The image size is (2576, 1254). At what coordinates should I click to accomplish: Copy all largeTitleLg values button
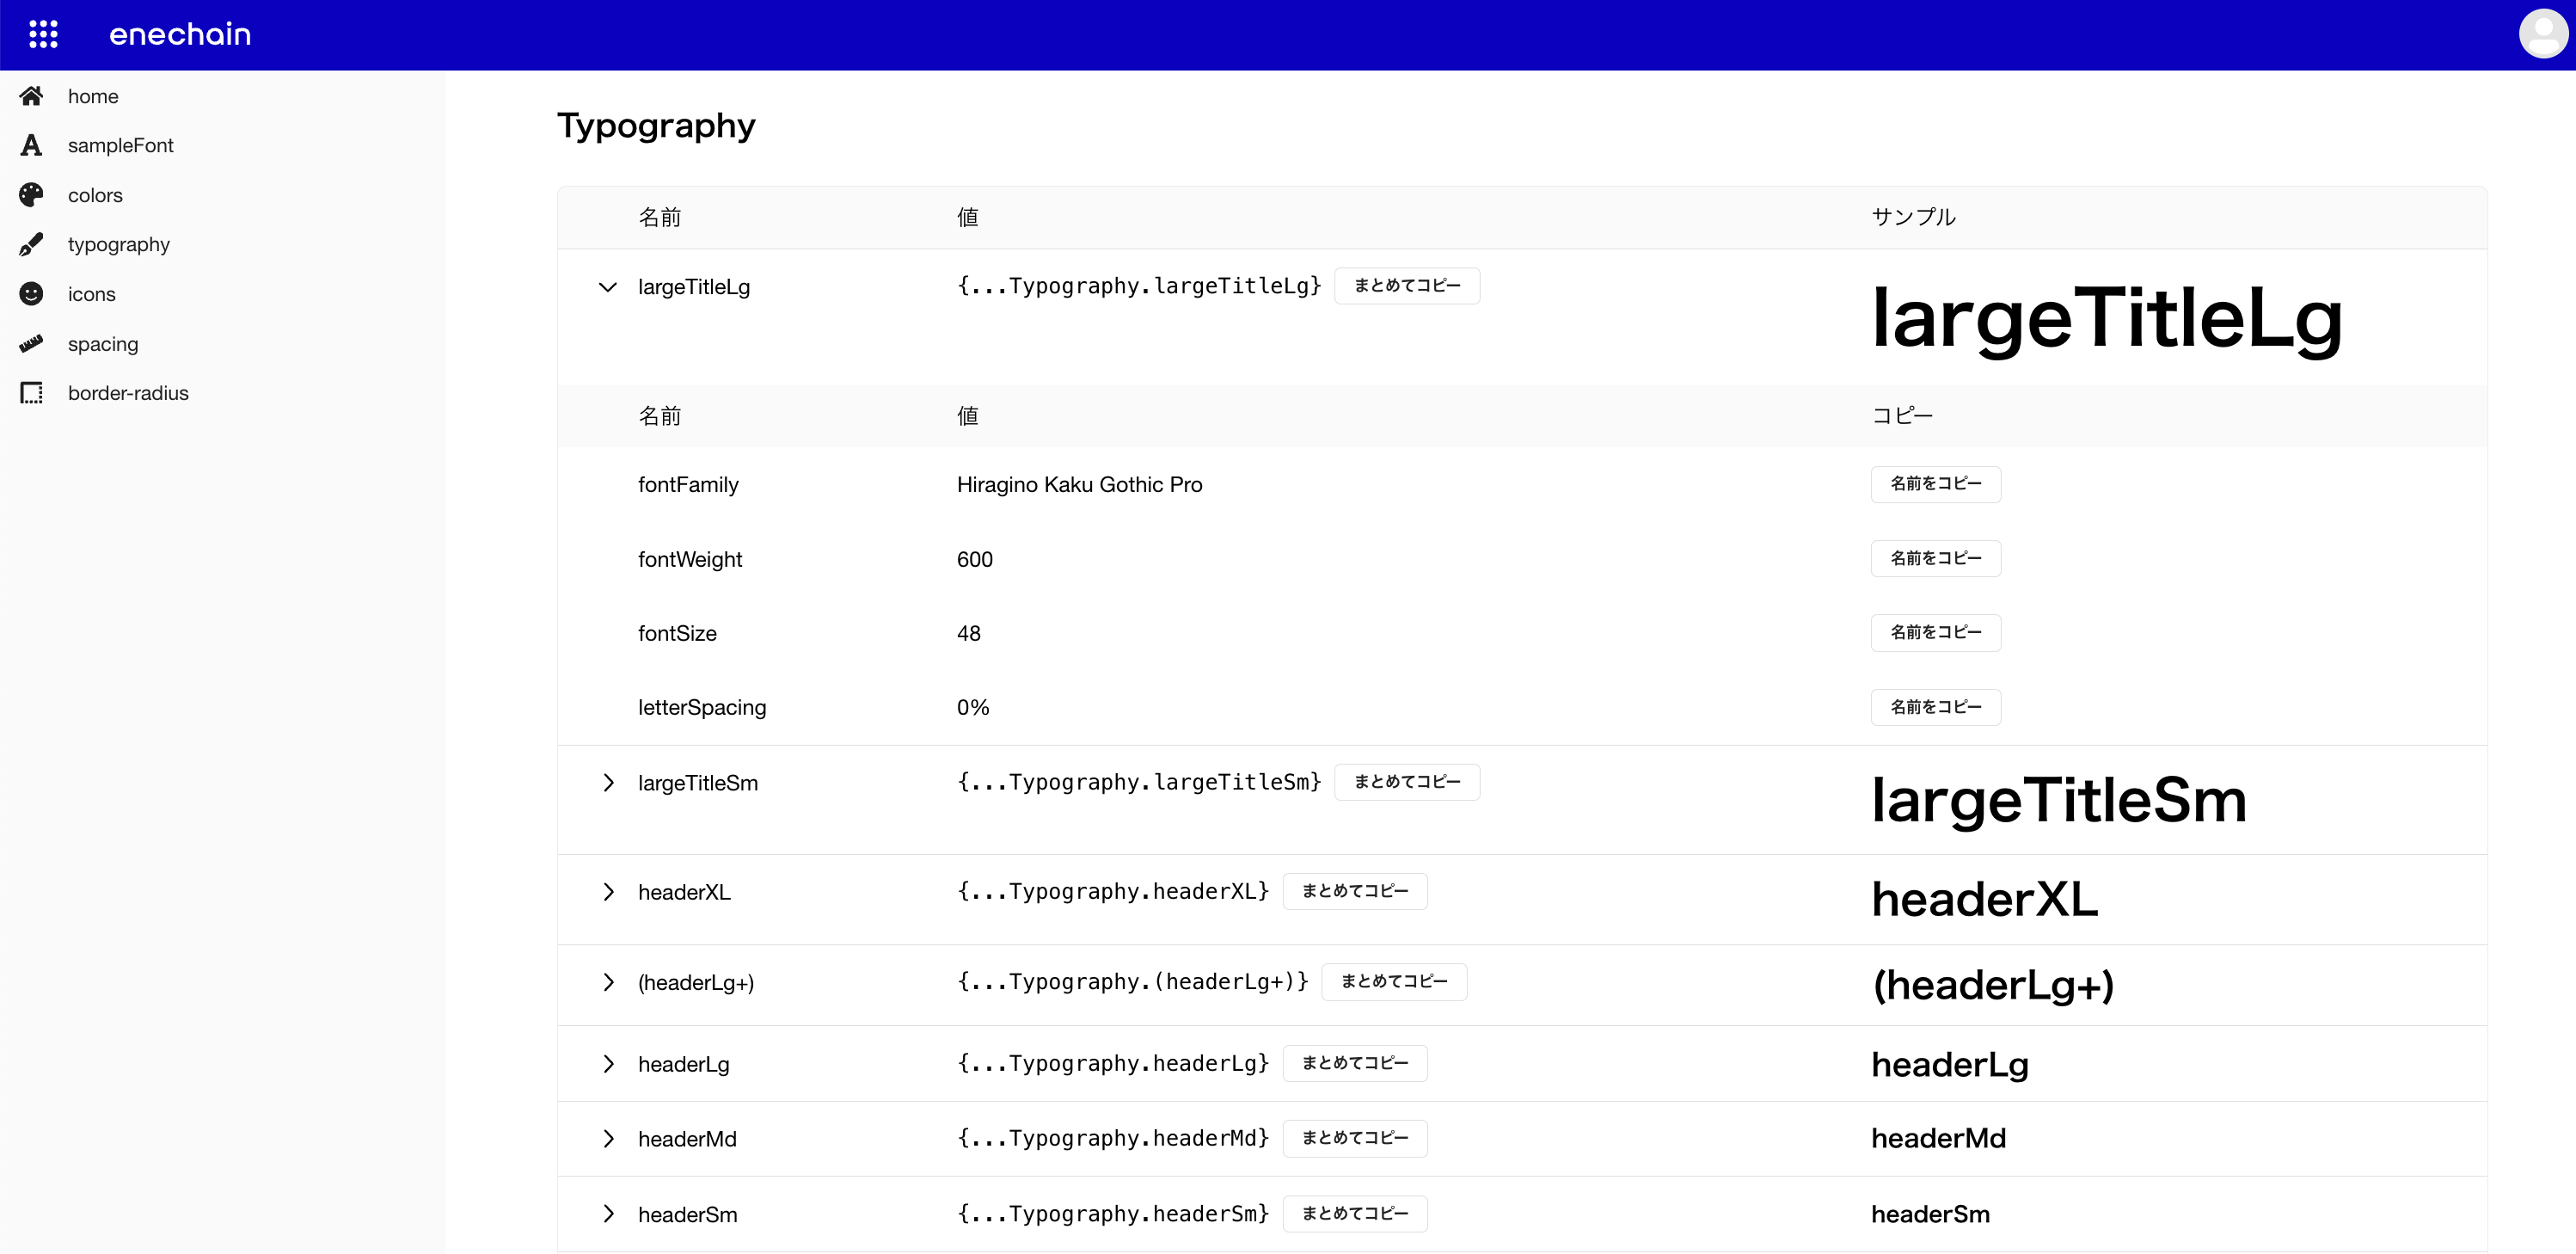(x=1406, y=286)
